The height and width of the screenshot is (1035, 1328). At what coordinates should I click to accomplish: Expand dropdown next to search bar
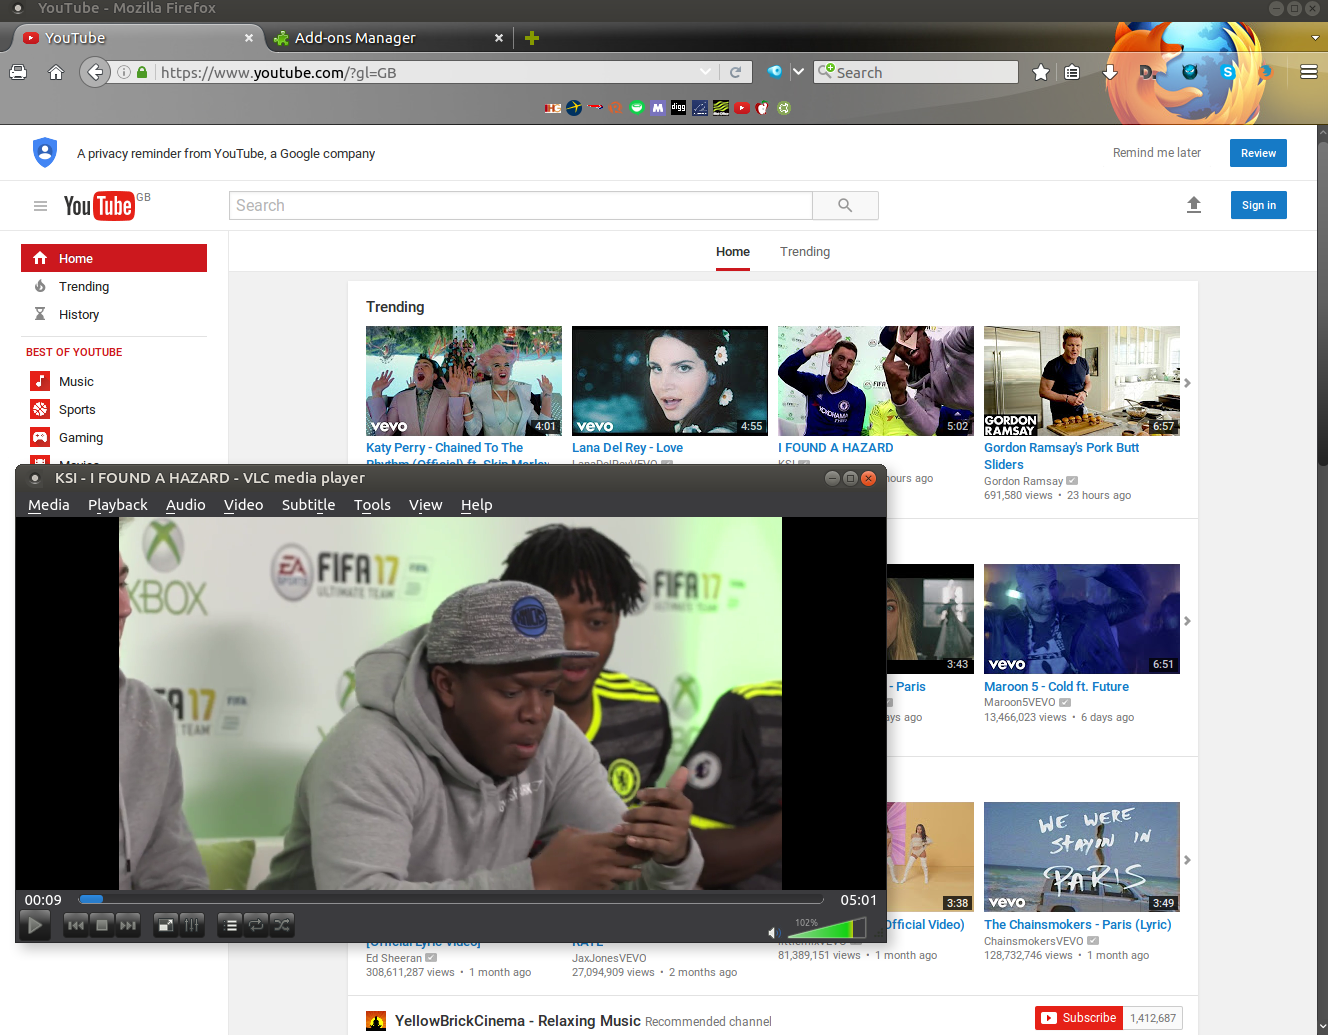tap(798, 72)
